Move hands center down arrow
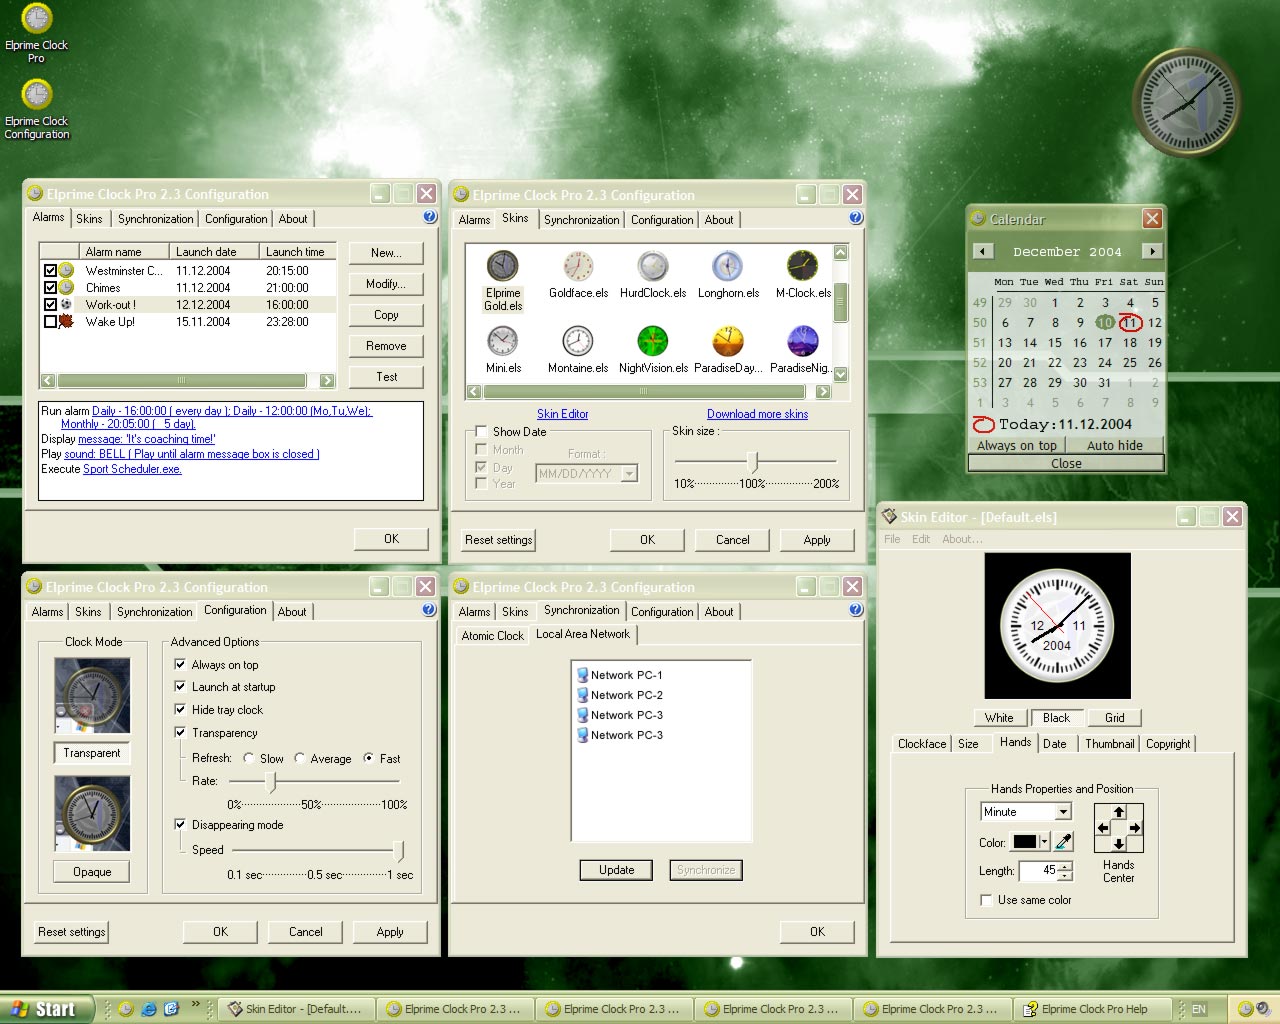This screenshot has height=1024, width=1280. click(x=1119, y=843)
